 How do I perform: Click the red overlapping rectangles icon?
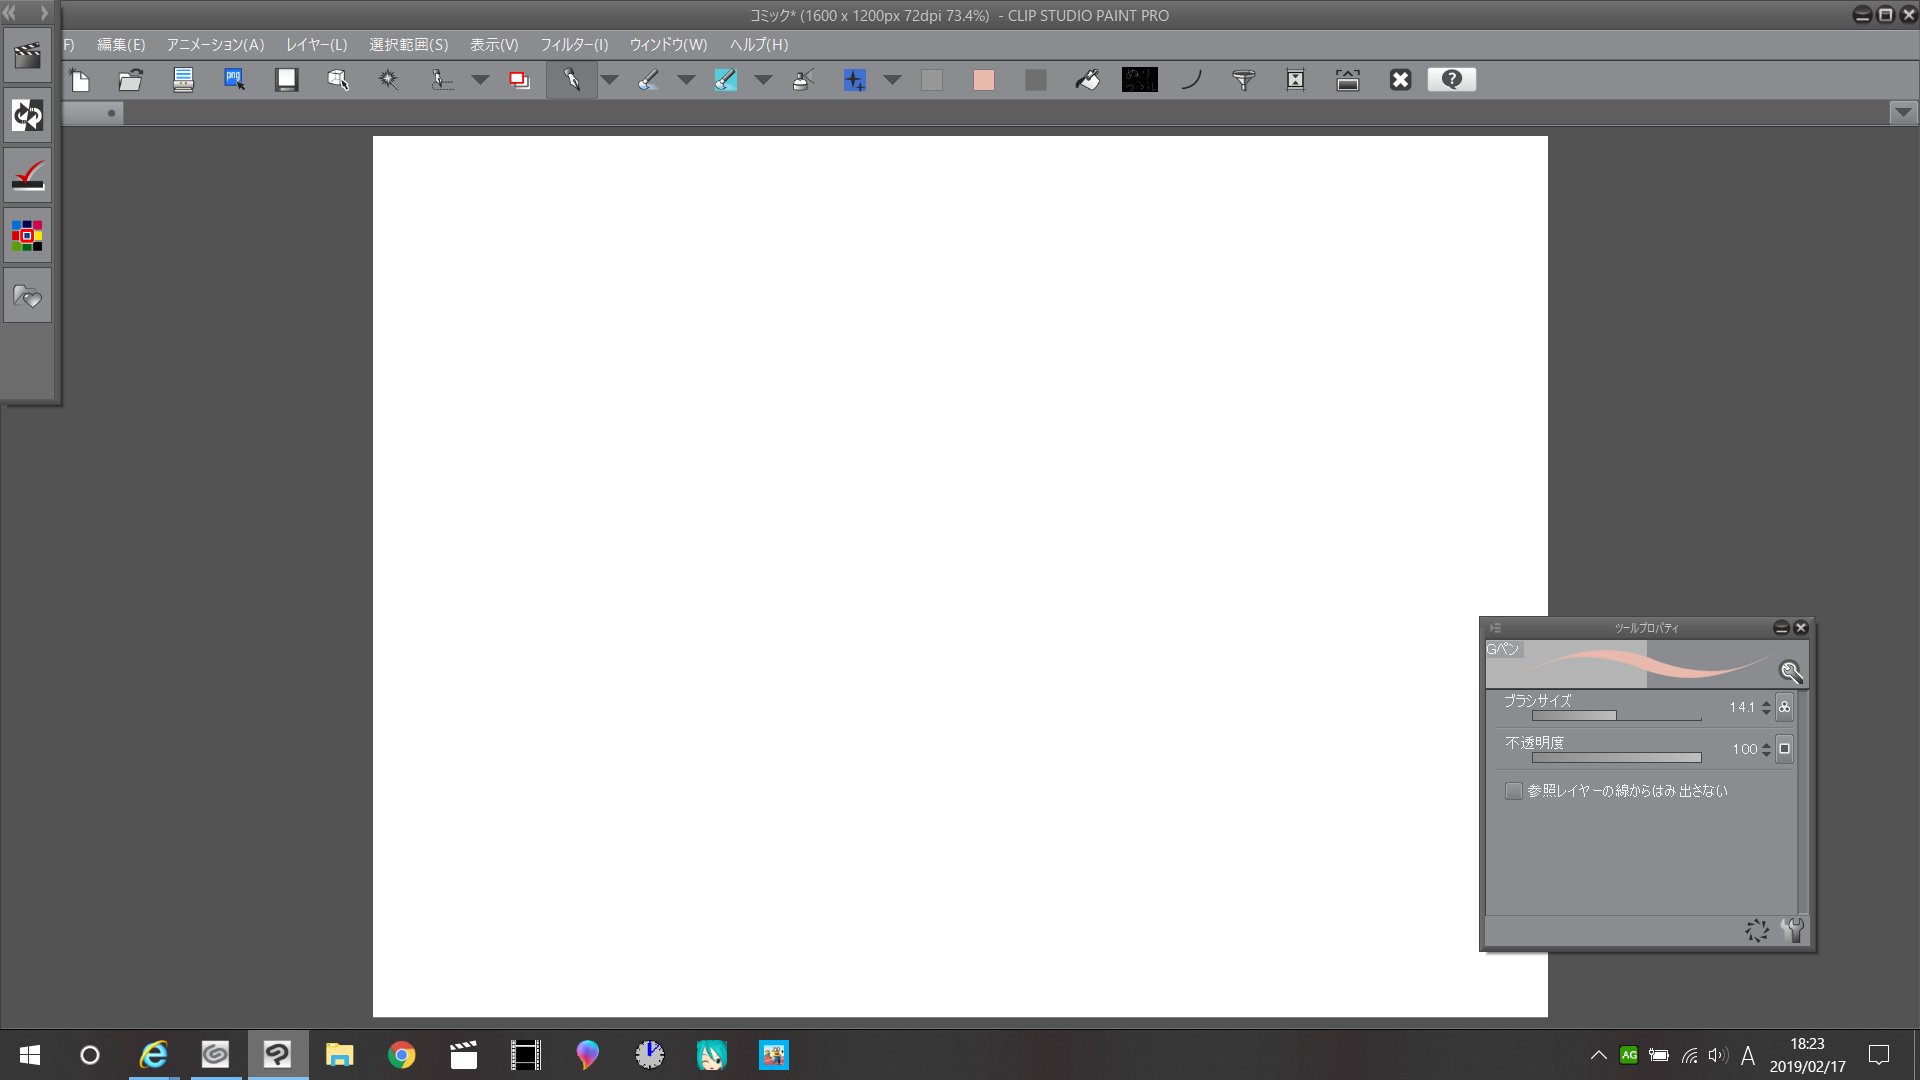point(519,80)
